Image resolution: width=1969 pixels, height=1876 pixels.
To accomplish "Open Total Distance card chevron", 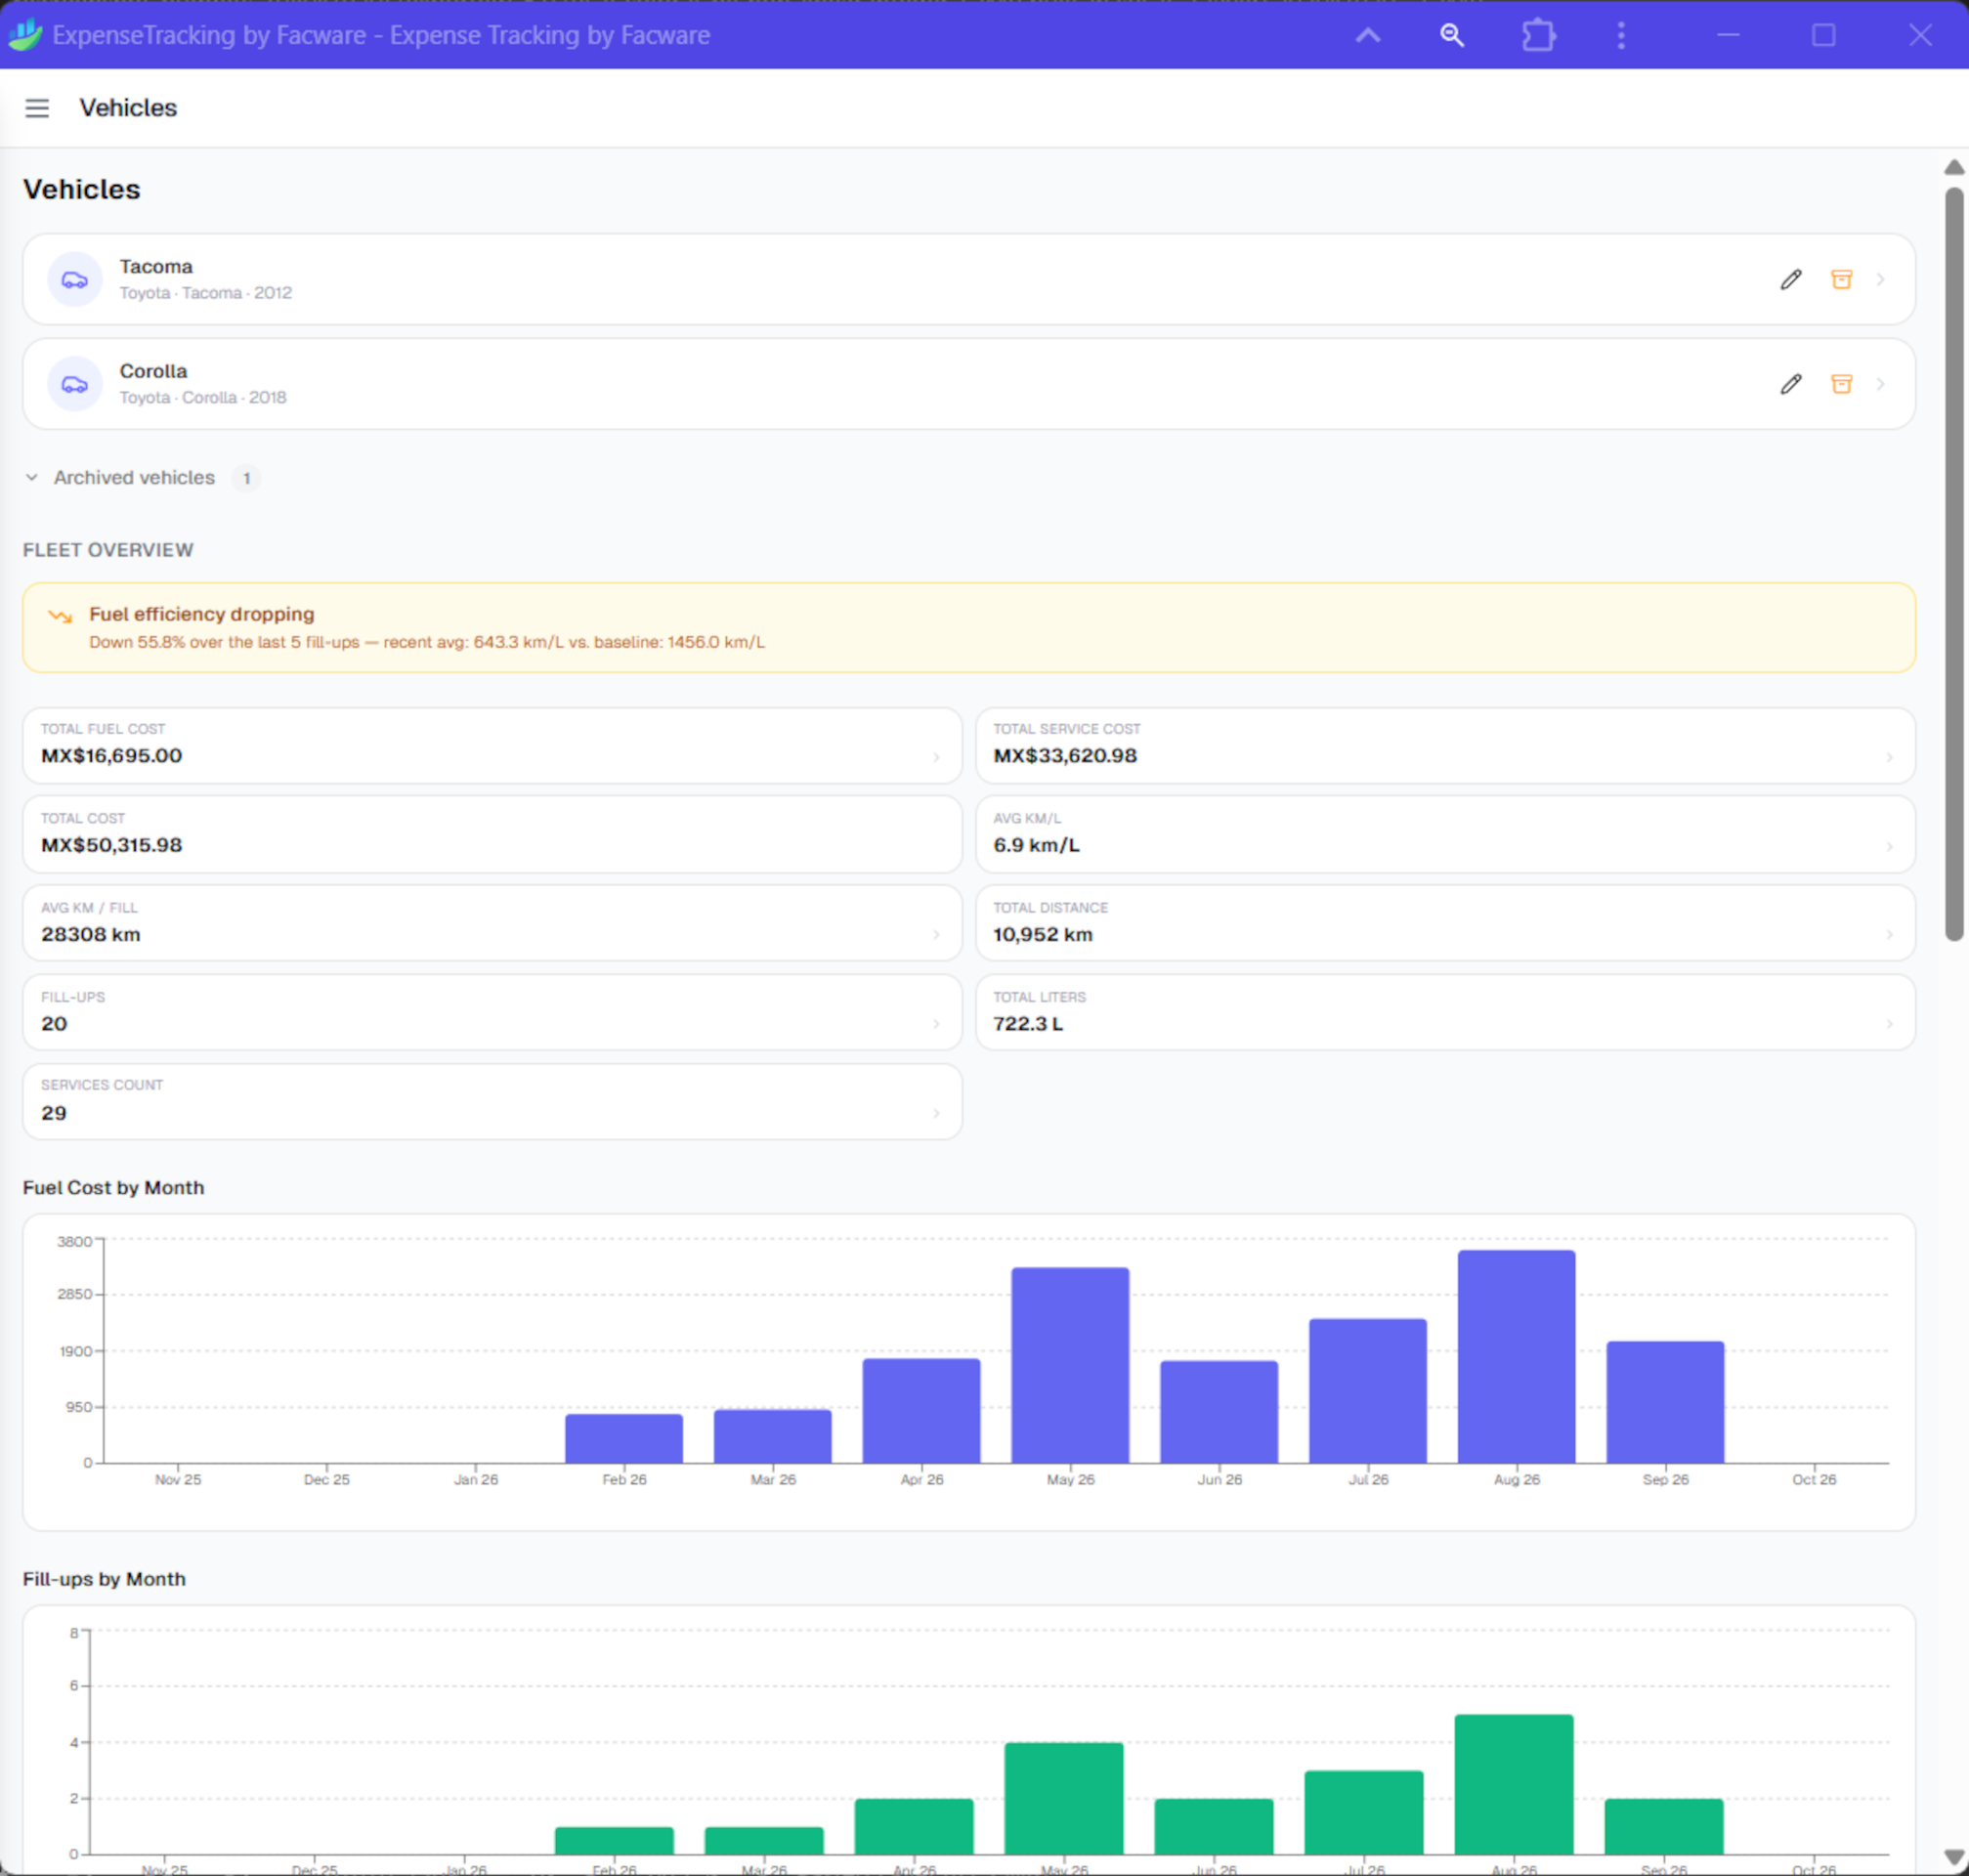I will point(1889,935).
